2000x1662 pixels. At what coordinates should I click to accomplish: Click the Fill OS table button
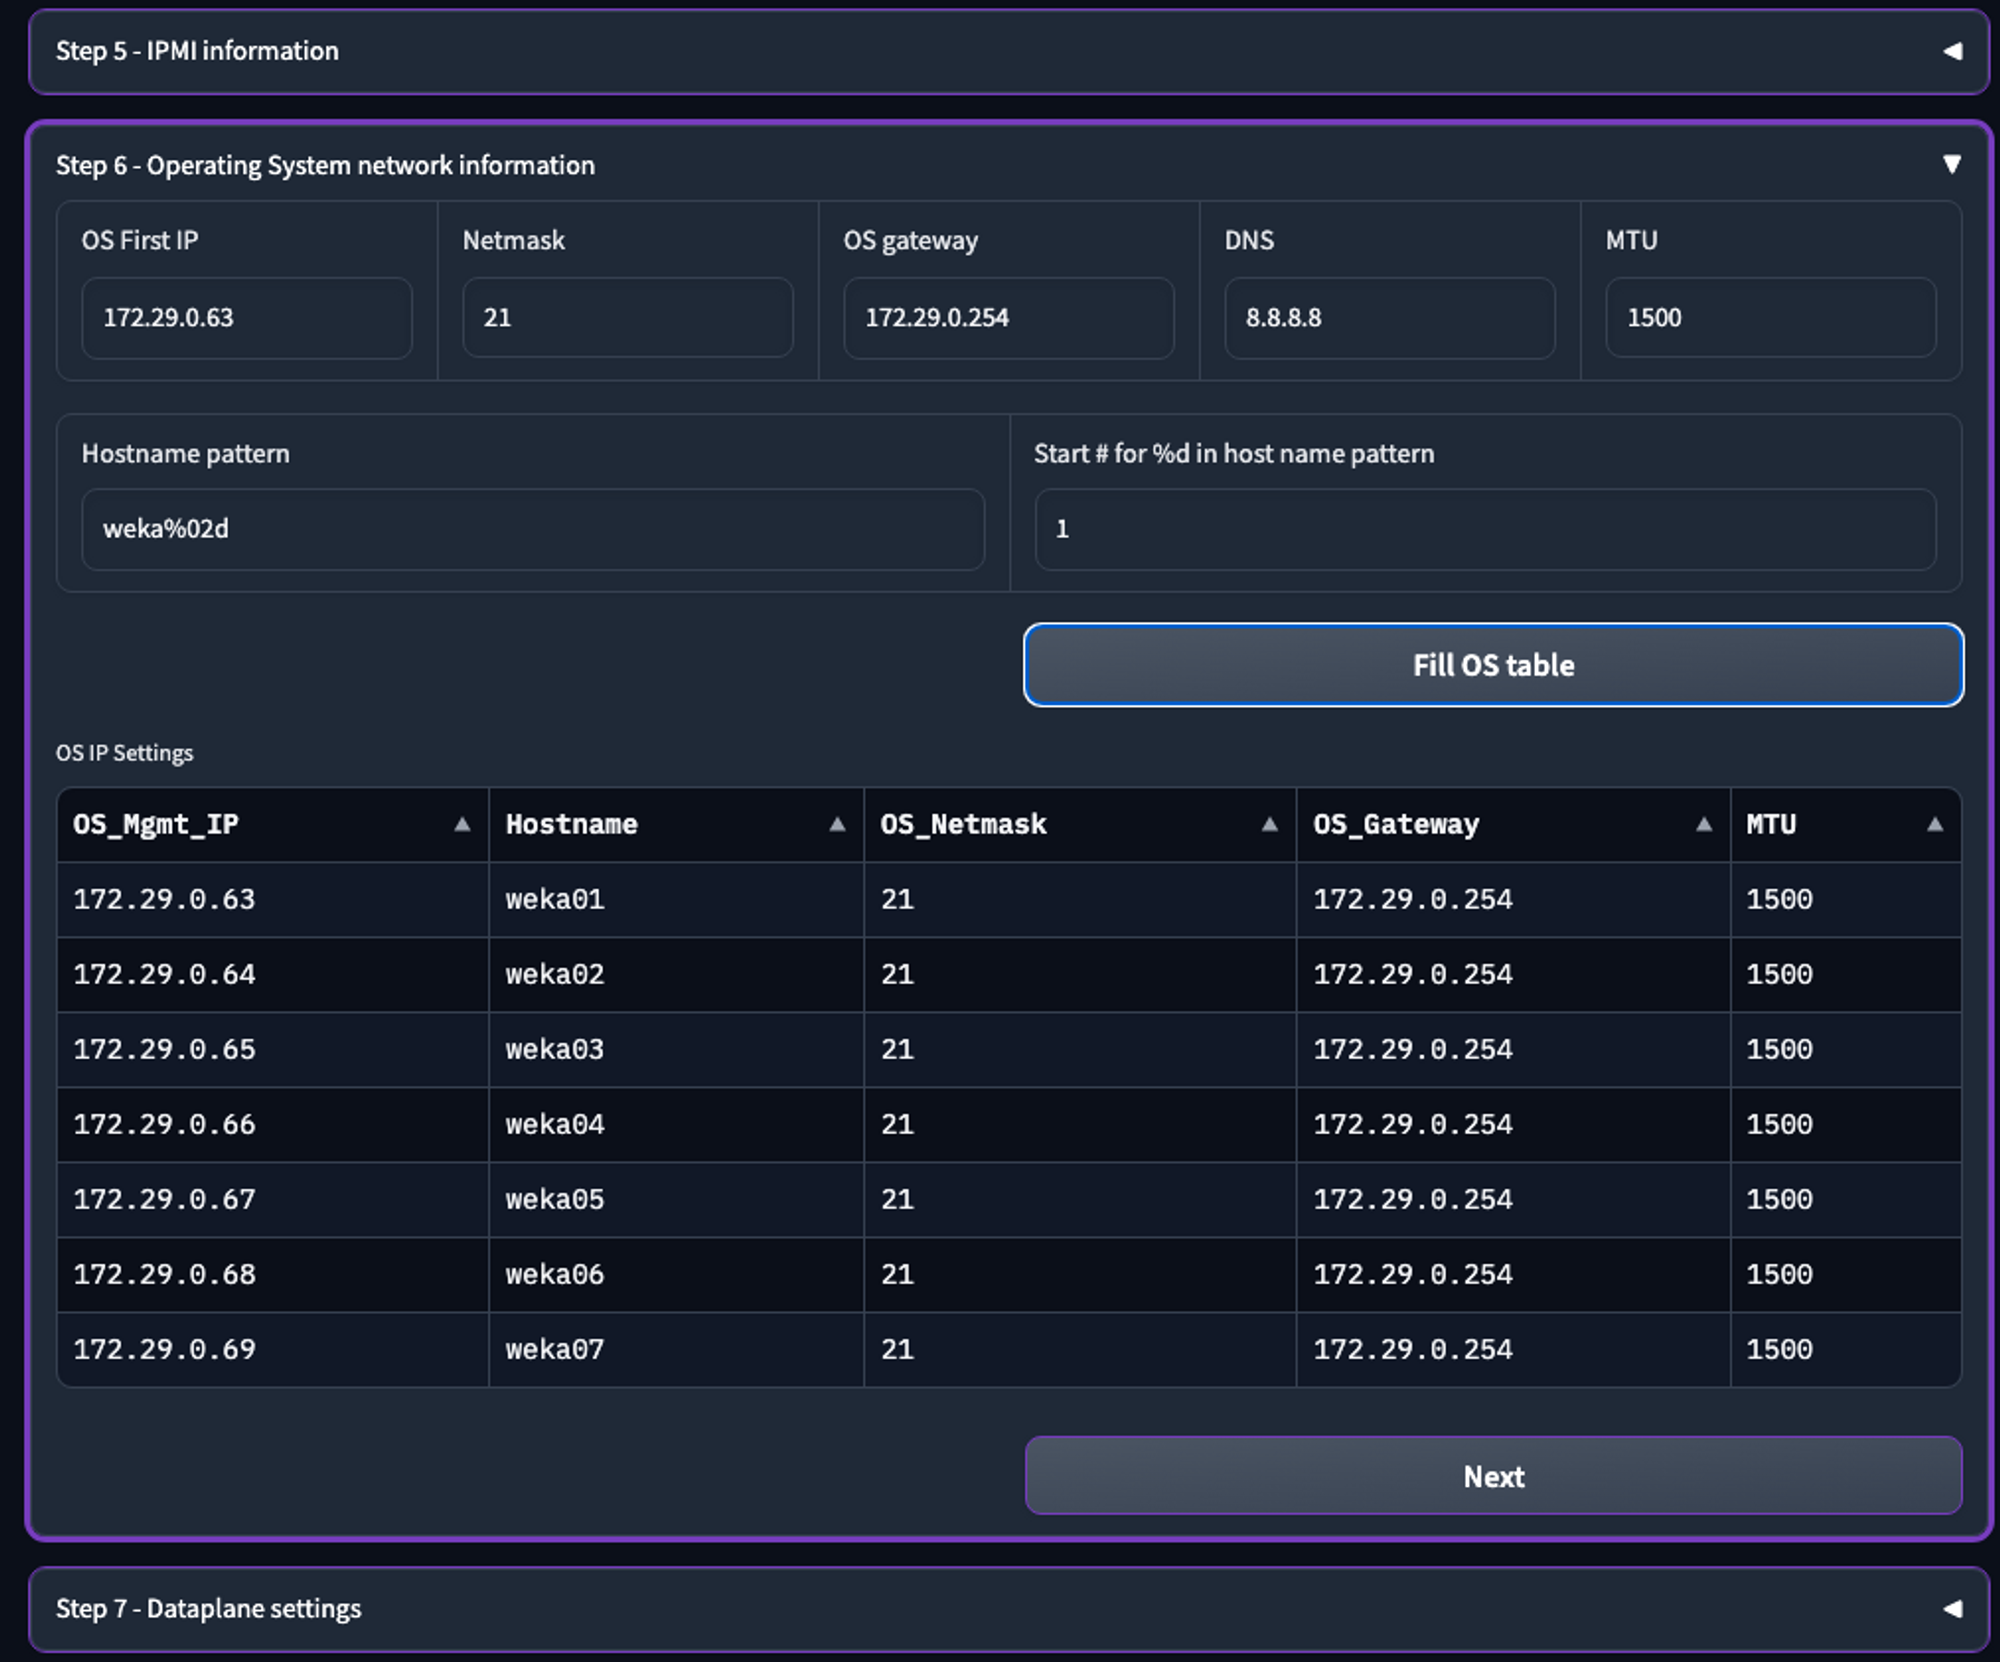(x=1493, y=665)
